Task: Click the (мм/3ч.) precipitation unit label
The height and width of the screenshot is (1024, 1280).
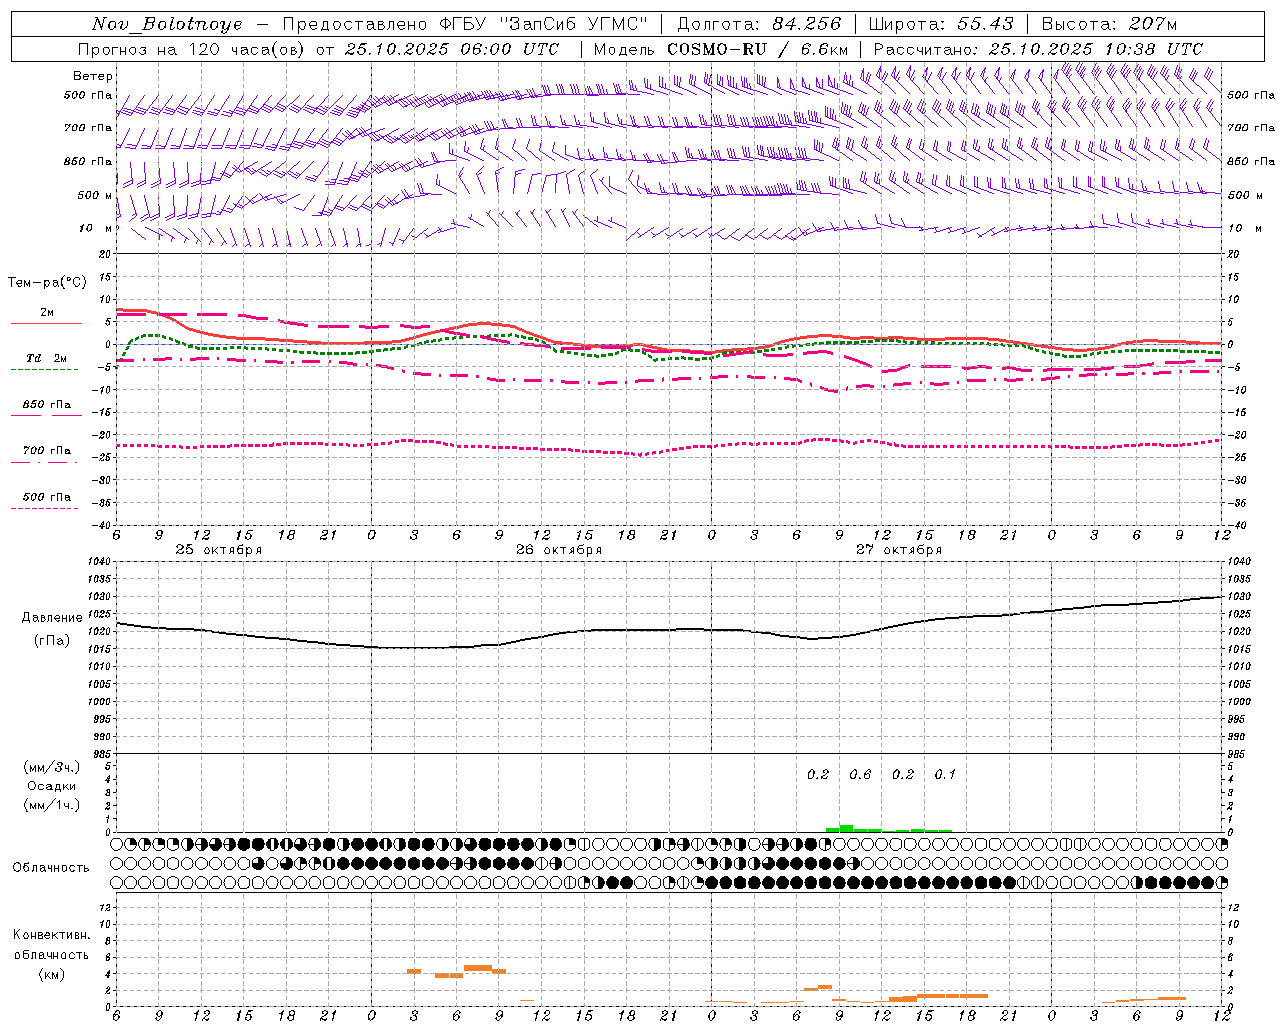Action: point(52,768)
